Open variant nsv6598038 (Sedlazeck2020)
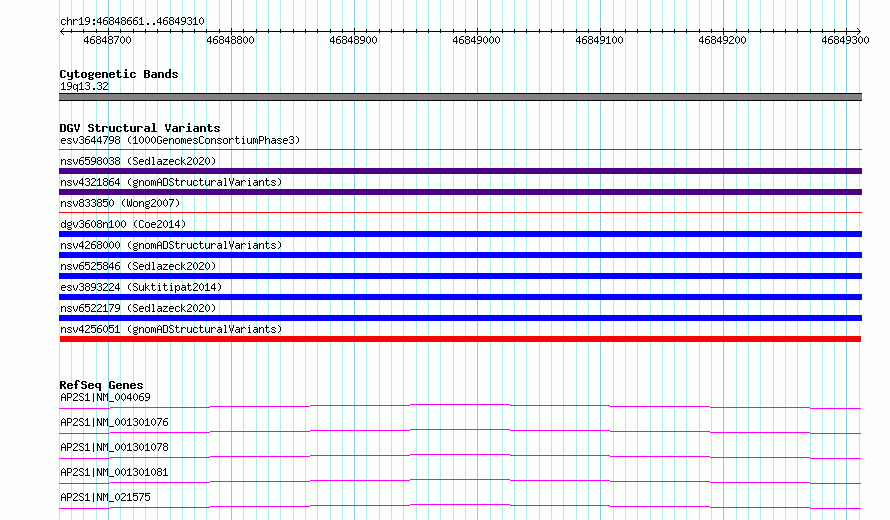This screenshot has height=520, width=890. click(x=138, y=161)
